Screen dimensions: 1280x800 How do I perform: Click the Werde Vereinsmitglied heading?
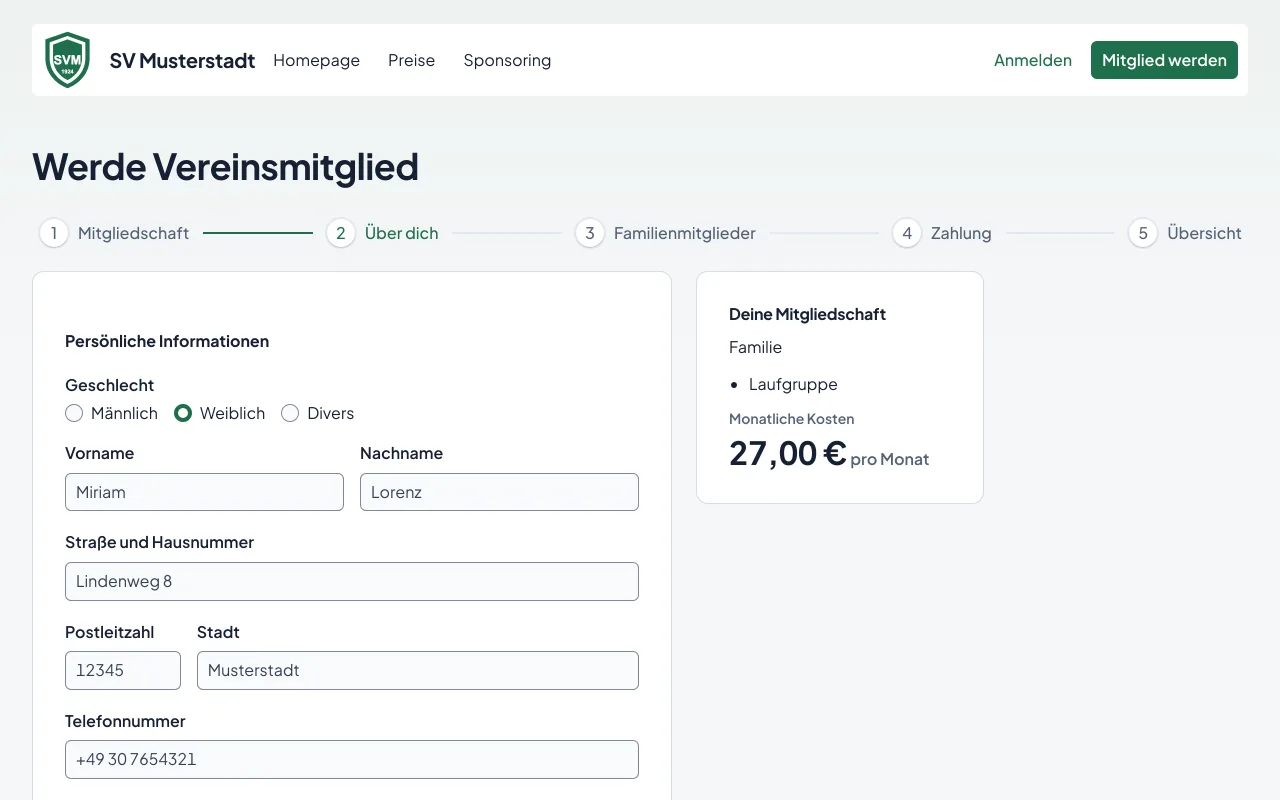pyautogui.click(x=225, y=166)
